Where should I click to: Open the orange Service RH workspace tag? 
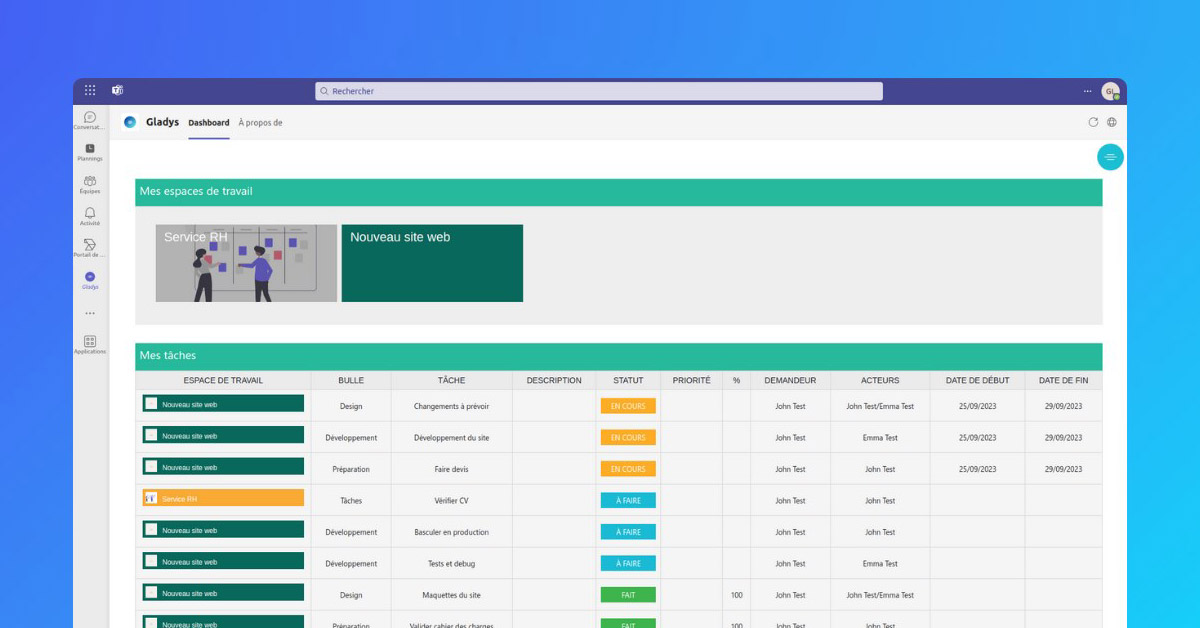(223, 498)
